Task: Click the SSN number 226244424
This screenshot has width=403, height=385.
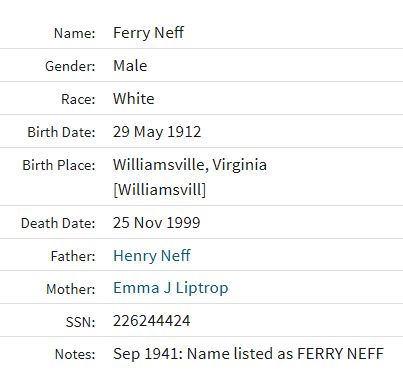Action: coord(152,321)
